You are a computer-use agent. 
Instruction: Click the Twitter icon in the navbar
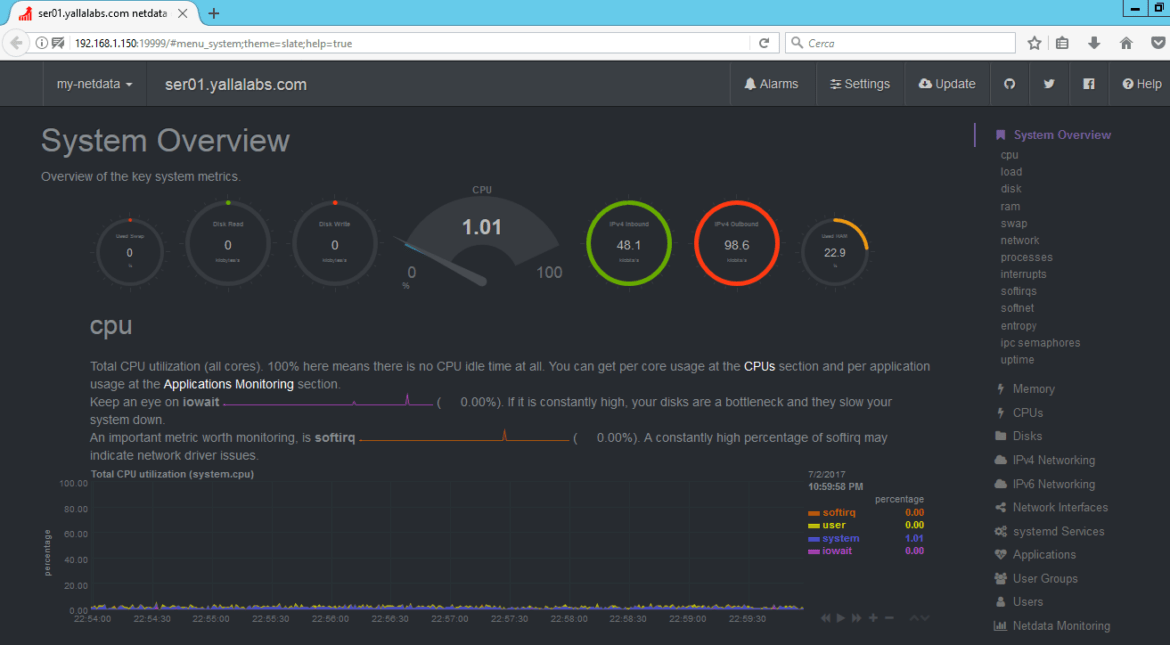tap(1049, 84)
